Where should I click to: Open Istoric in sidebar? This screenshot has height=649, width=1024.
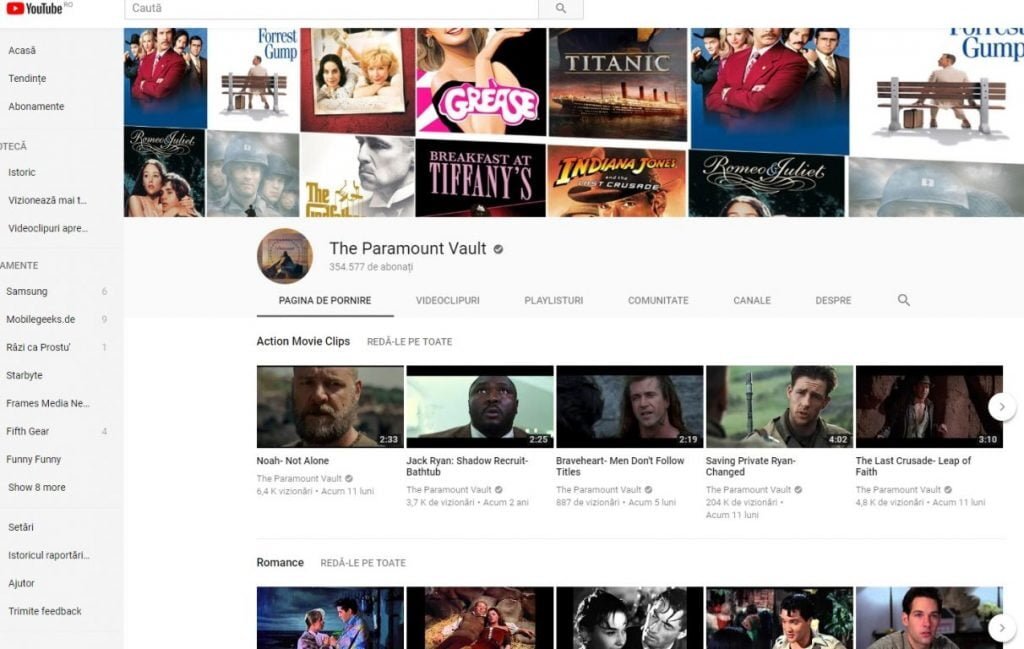22,172
